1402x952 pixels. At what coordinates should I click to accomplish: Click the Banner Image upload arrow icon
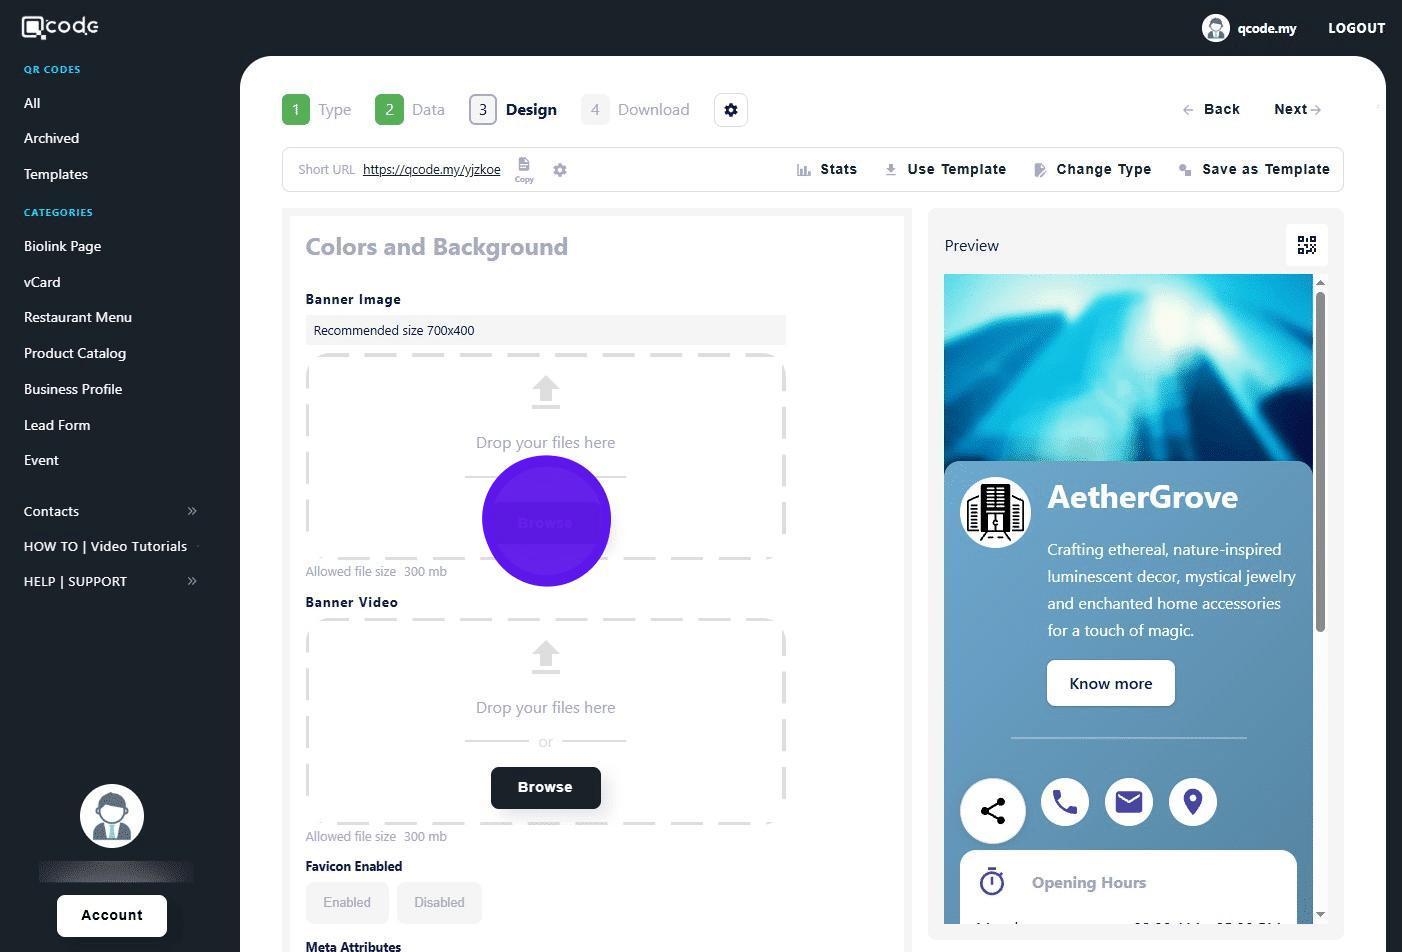(546, 392)
